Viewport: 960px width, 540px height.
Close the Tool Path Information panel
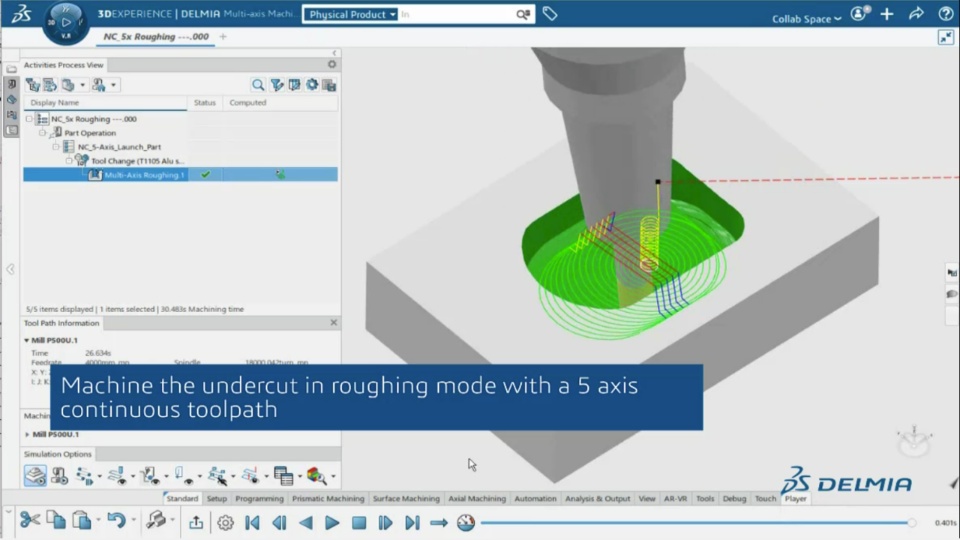334,323
